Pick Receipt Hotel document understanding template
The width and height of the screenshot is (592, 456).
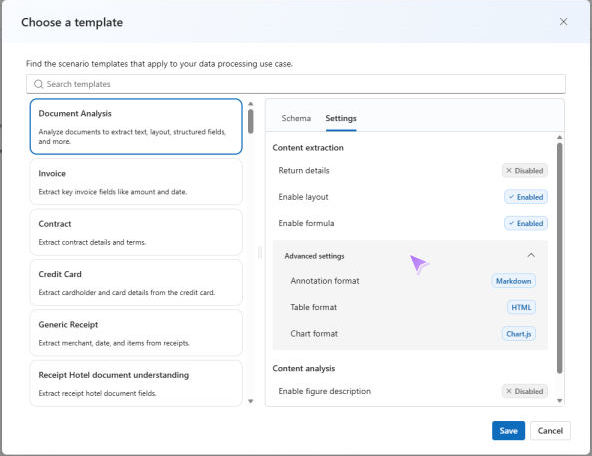pyautogui.click(x=136, y=383)
